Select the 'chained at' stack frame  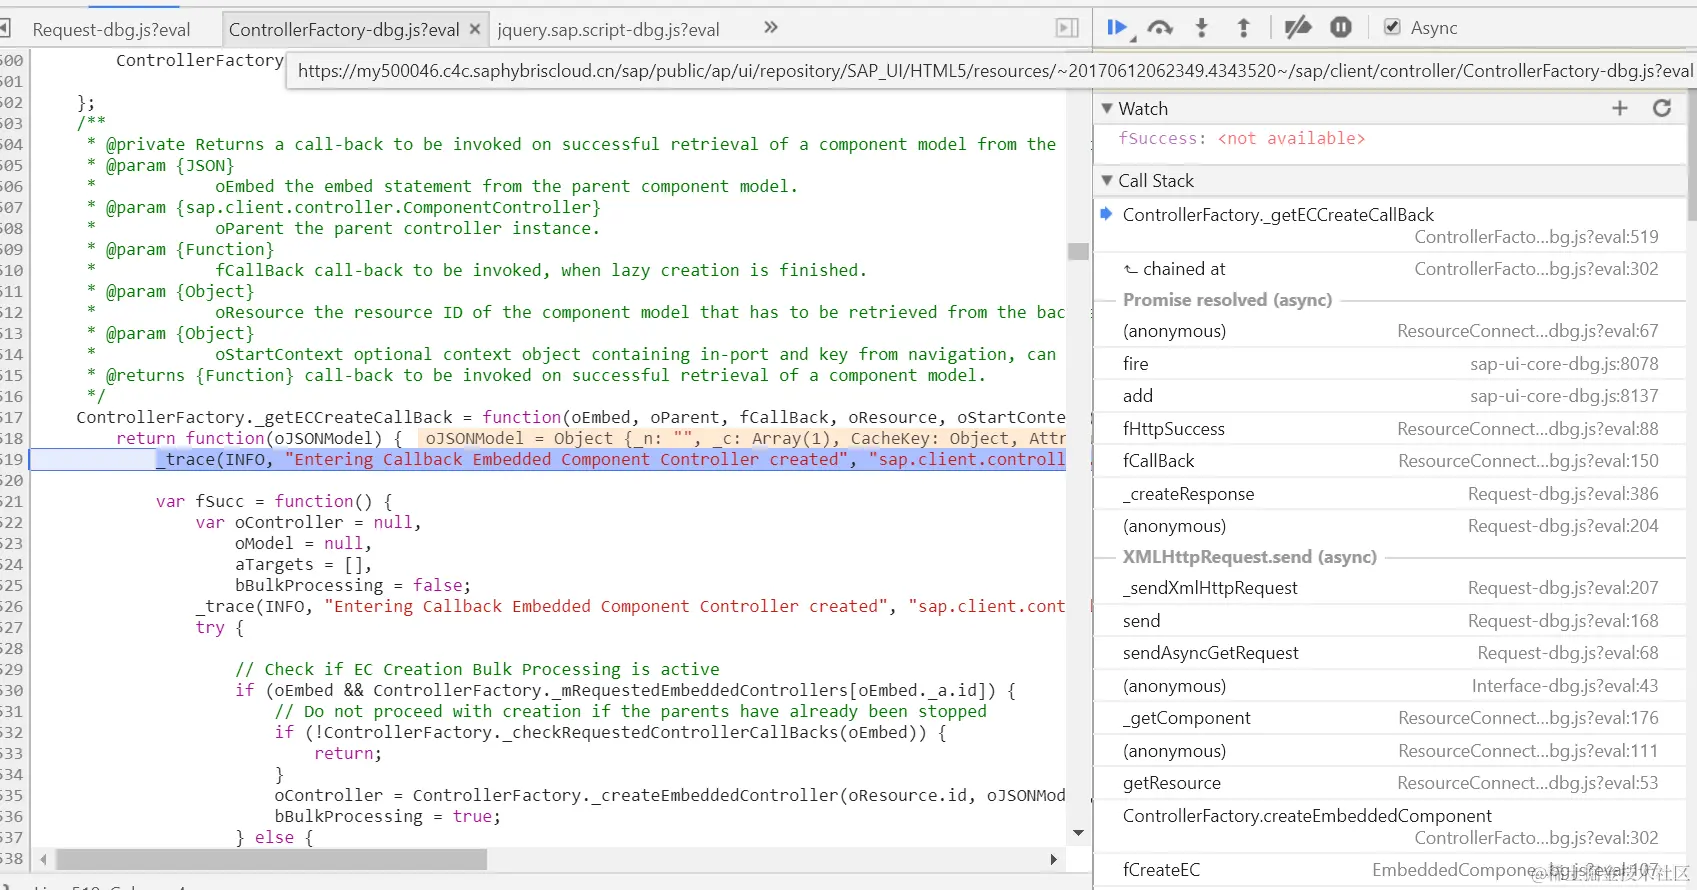(x=1390, y=269)
